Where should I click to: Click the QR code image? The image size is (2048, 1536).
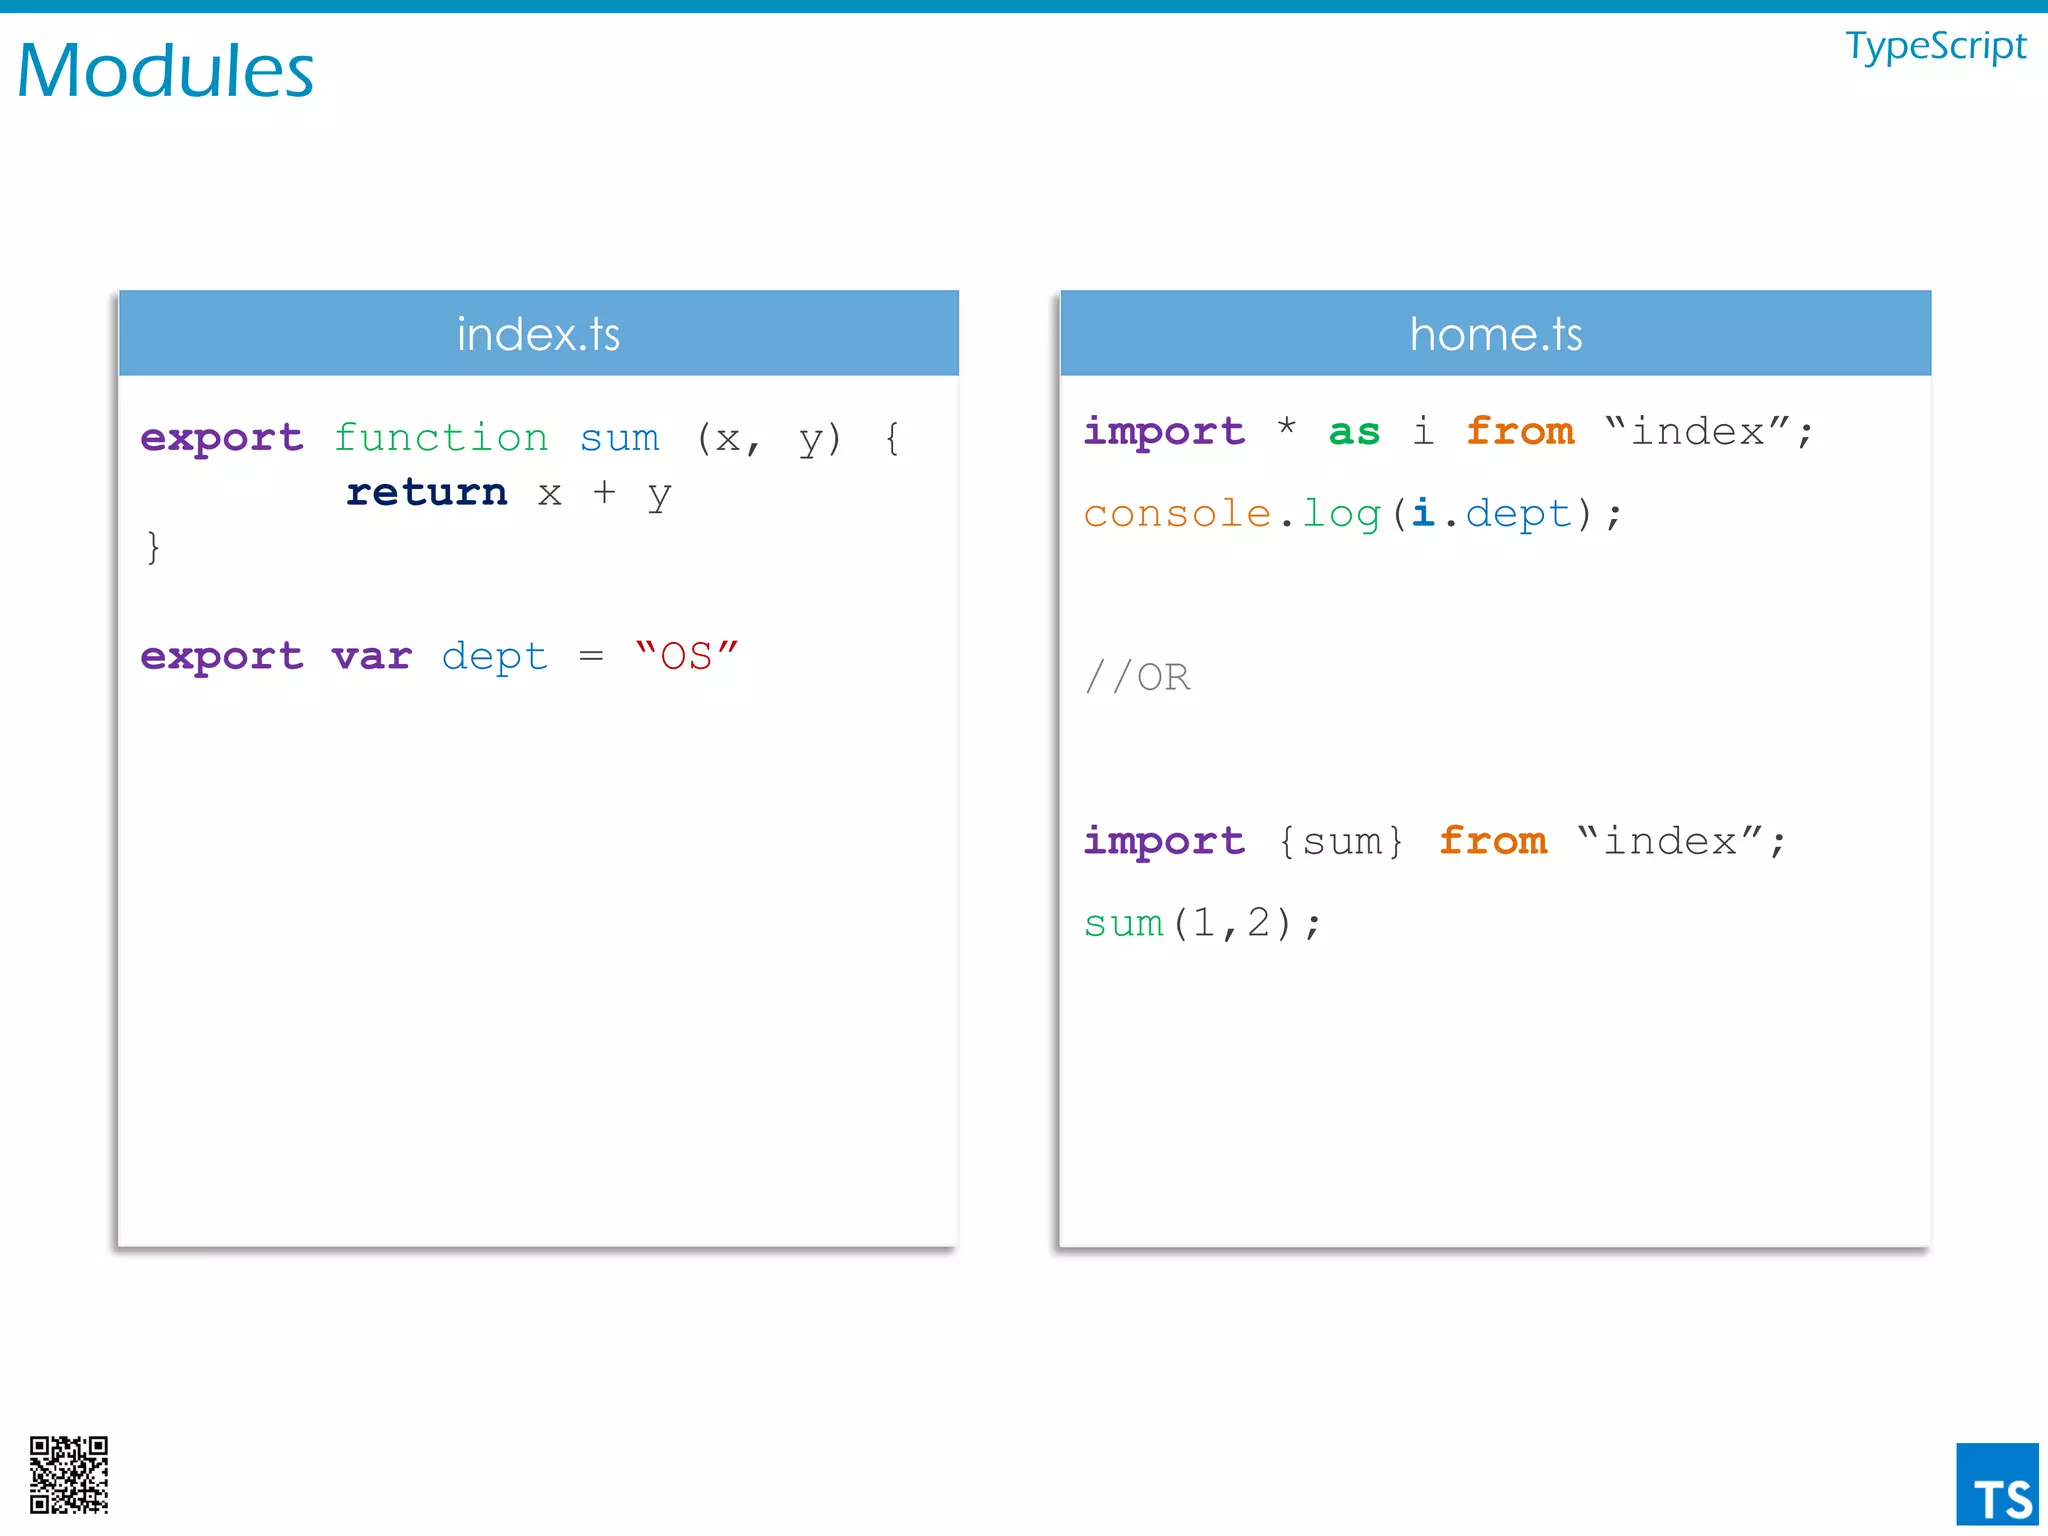click(68, 1474)
